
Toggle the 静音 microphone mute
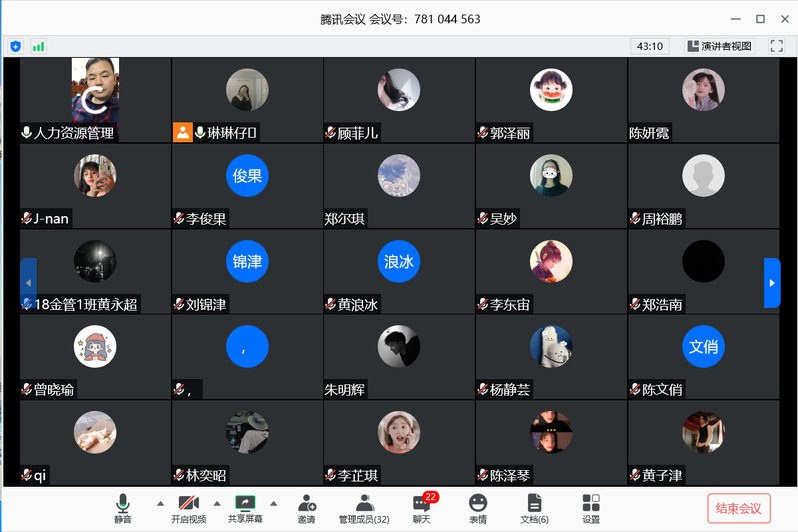tap(123, 507)
